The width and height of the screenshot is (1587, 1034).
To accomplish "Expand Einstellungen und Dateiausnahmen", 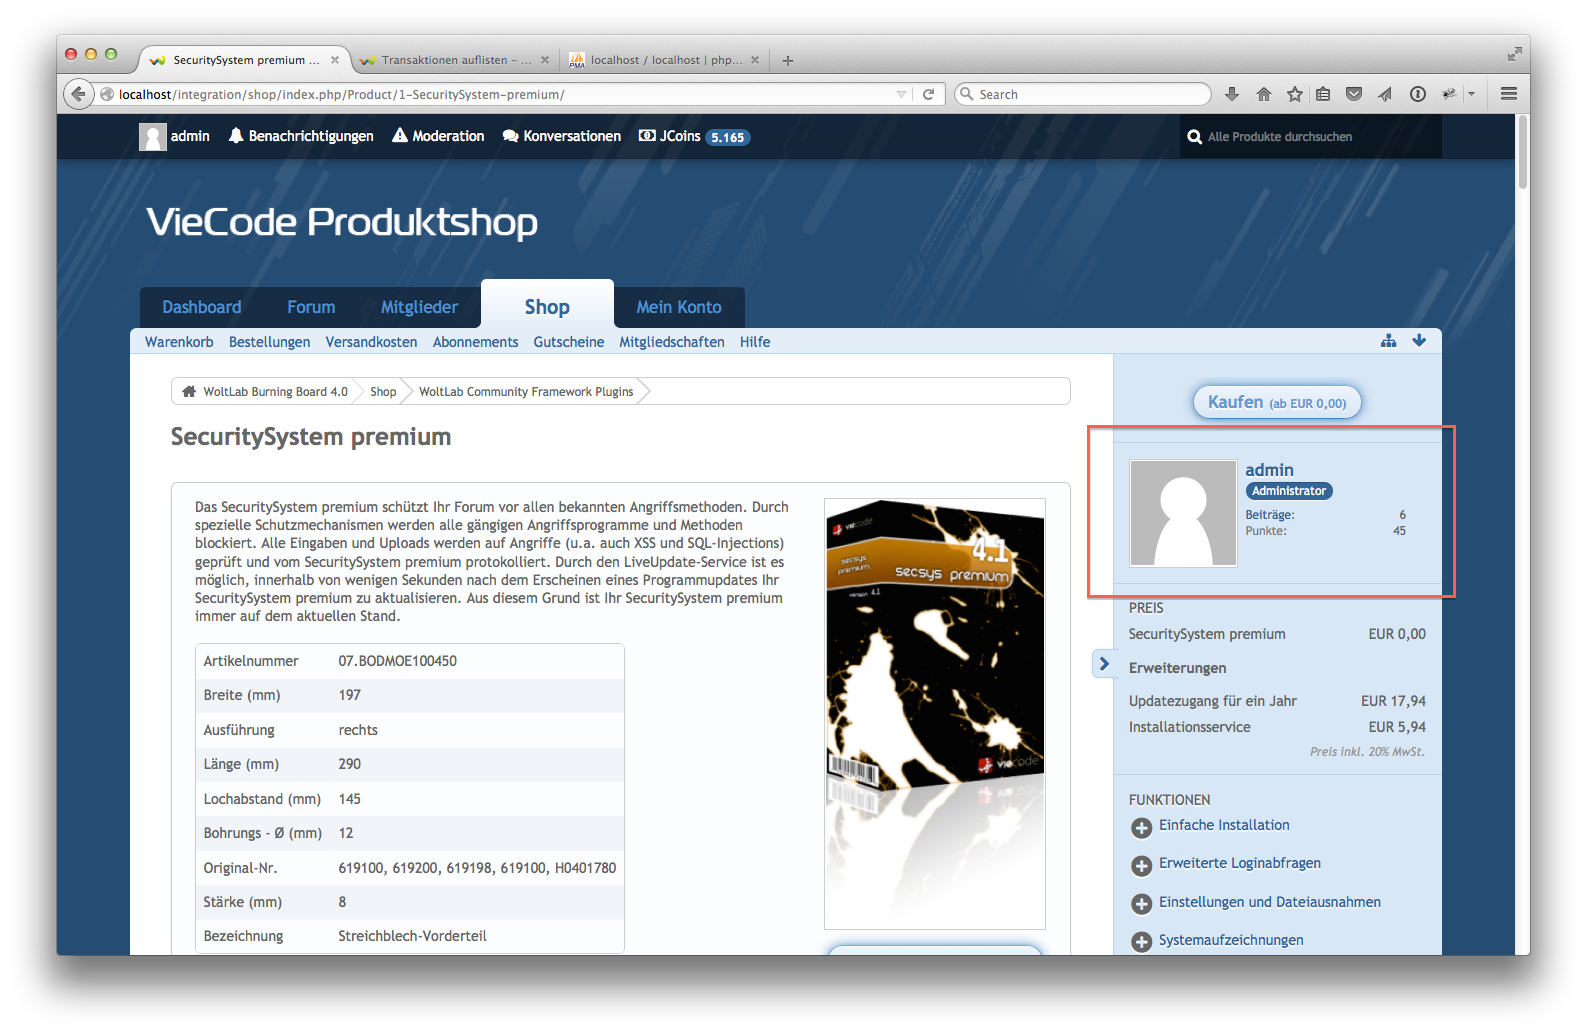I will 1141,904.
